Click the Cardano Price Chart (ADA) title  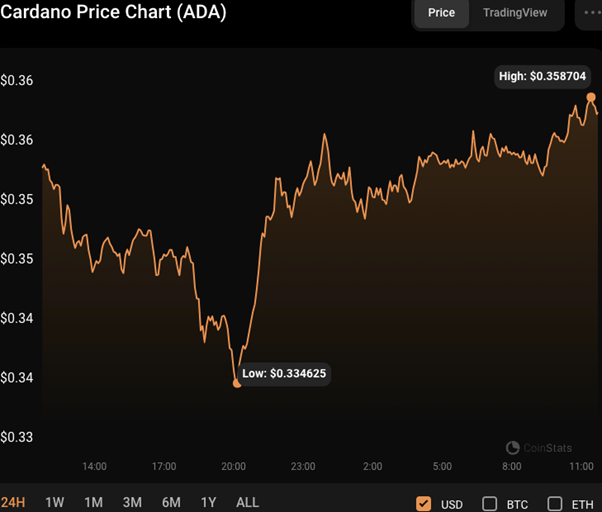113,13
